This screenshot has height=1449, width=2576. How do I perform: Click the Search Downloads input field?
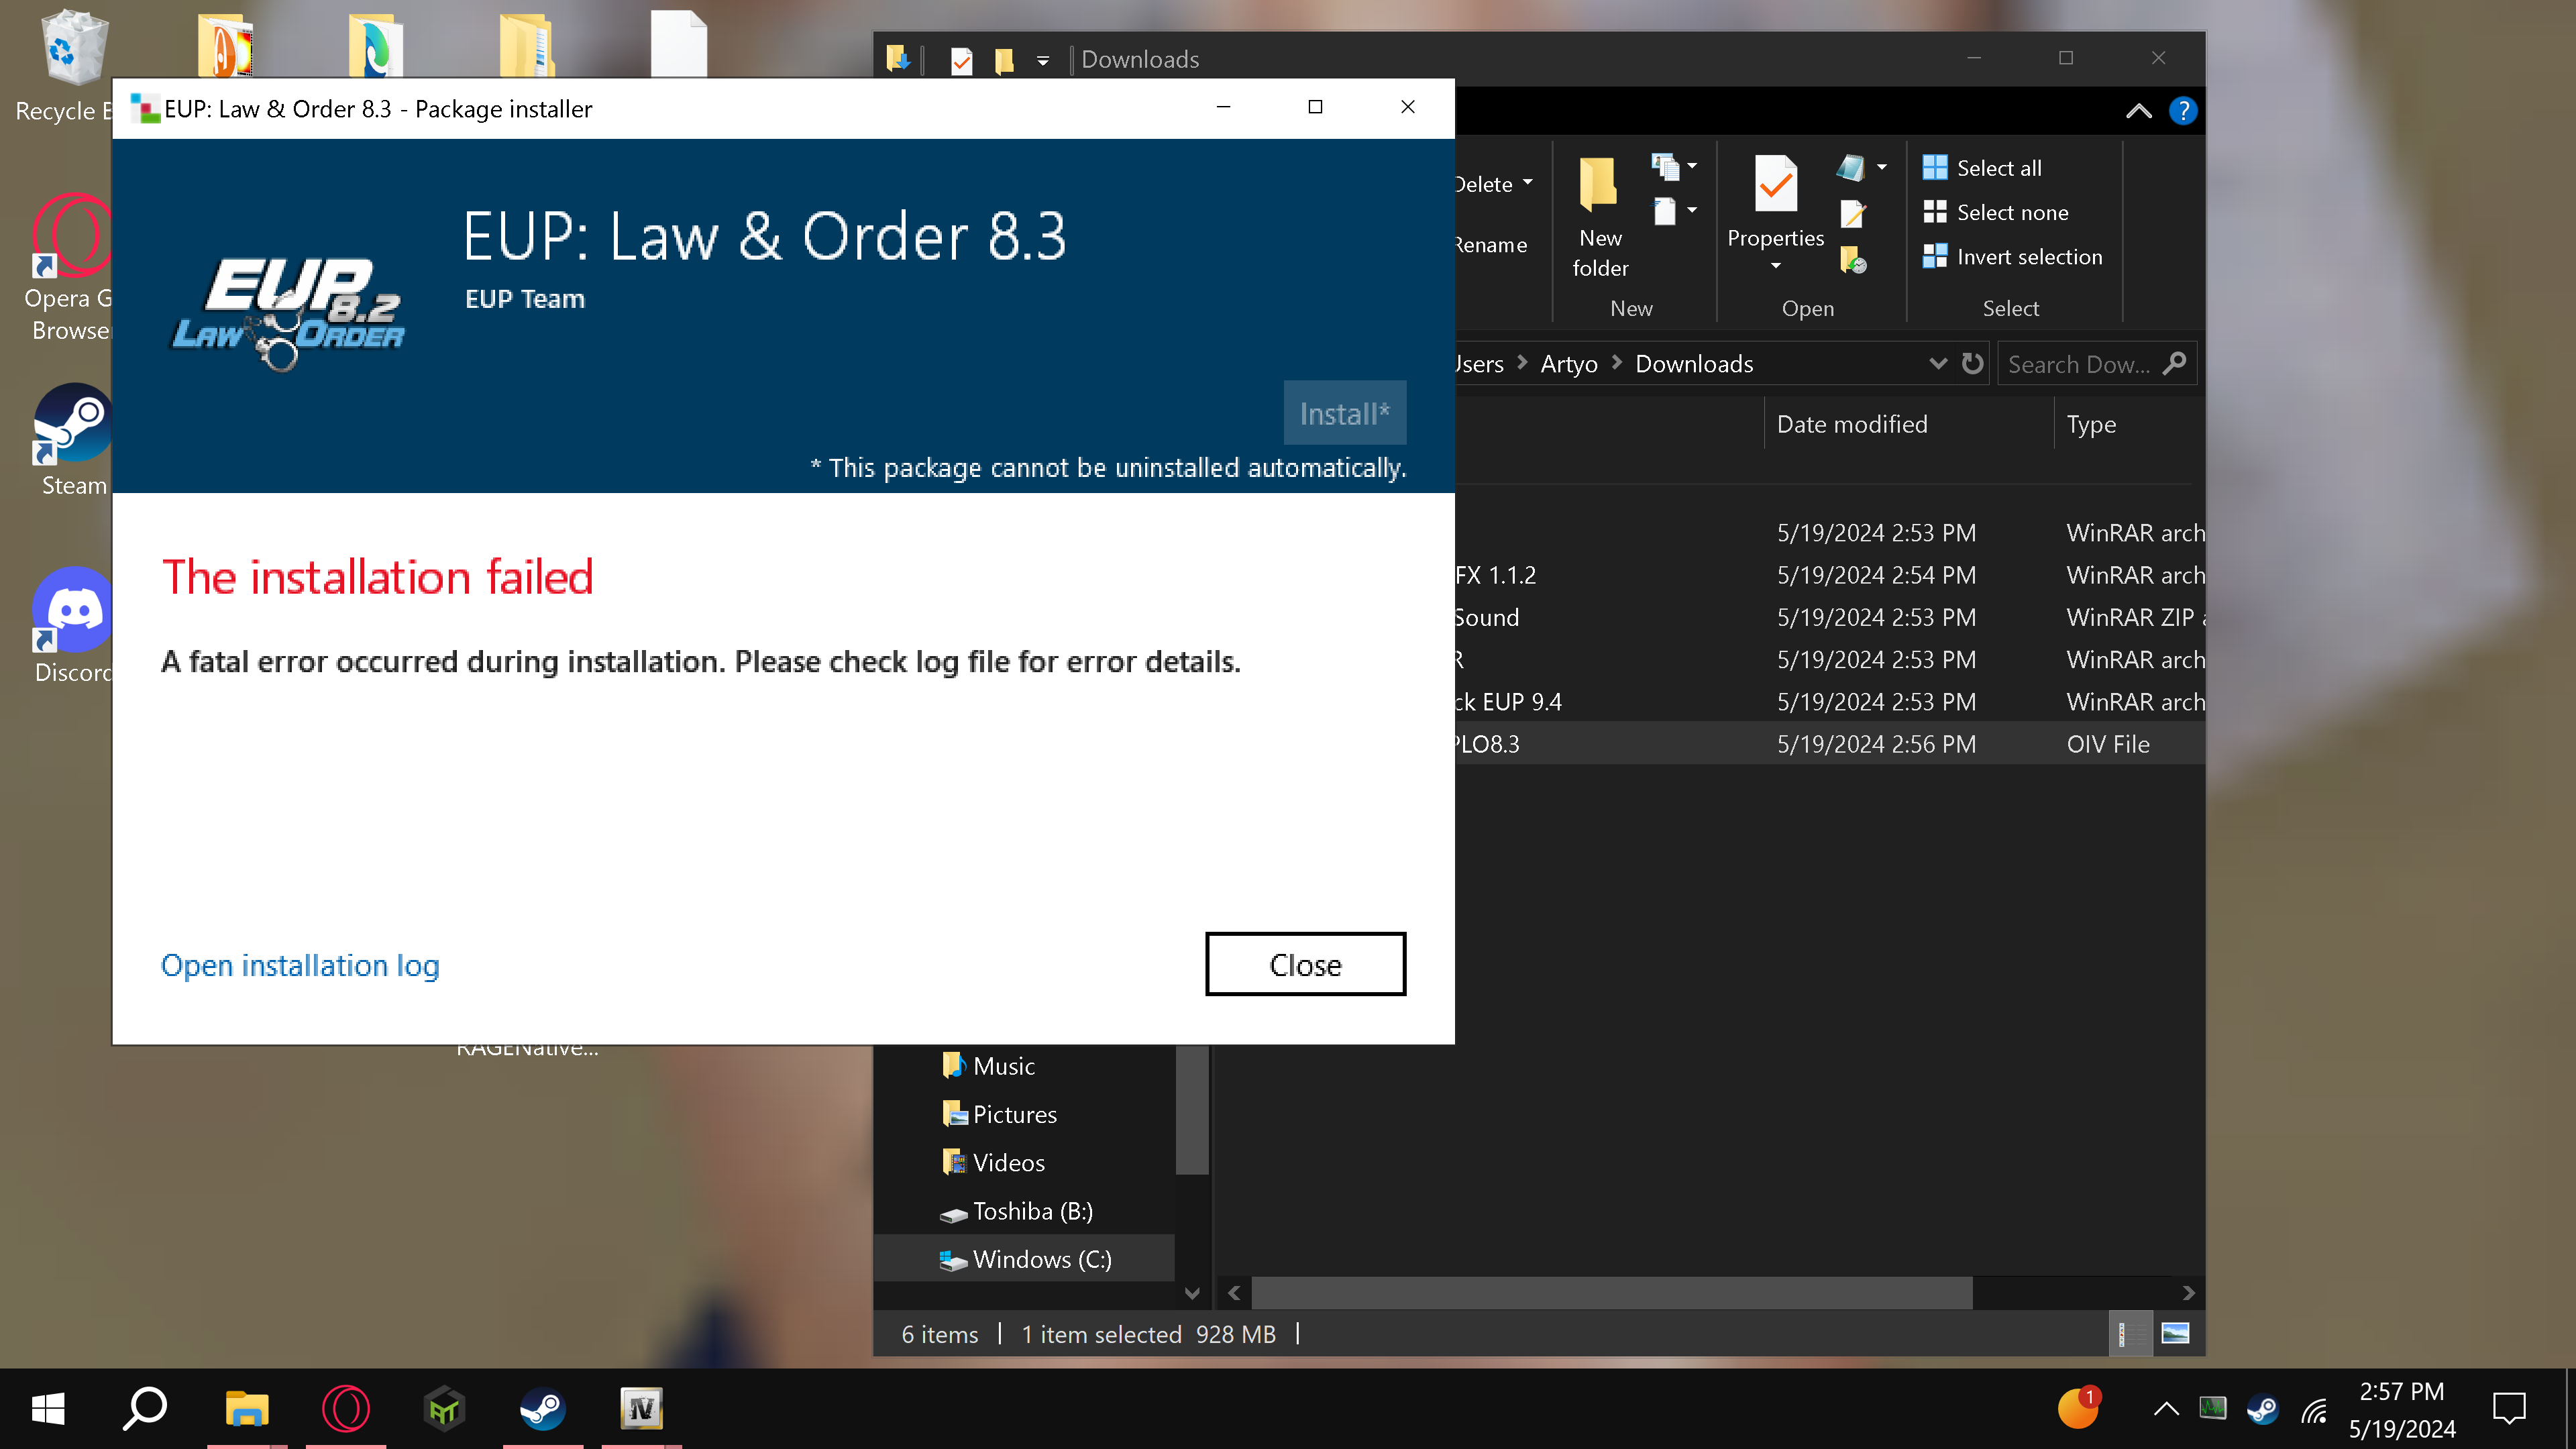2080,364
